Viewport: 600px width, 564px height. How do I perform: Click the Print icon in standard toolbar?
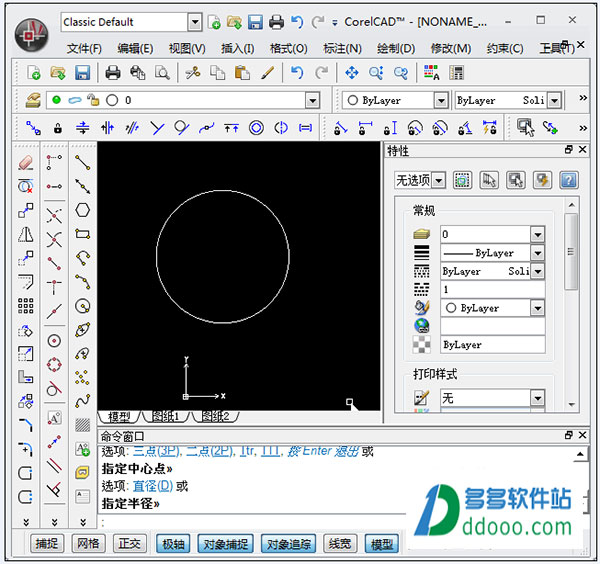pos(112,73)
